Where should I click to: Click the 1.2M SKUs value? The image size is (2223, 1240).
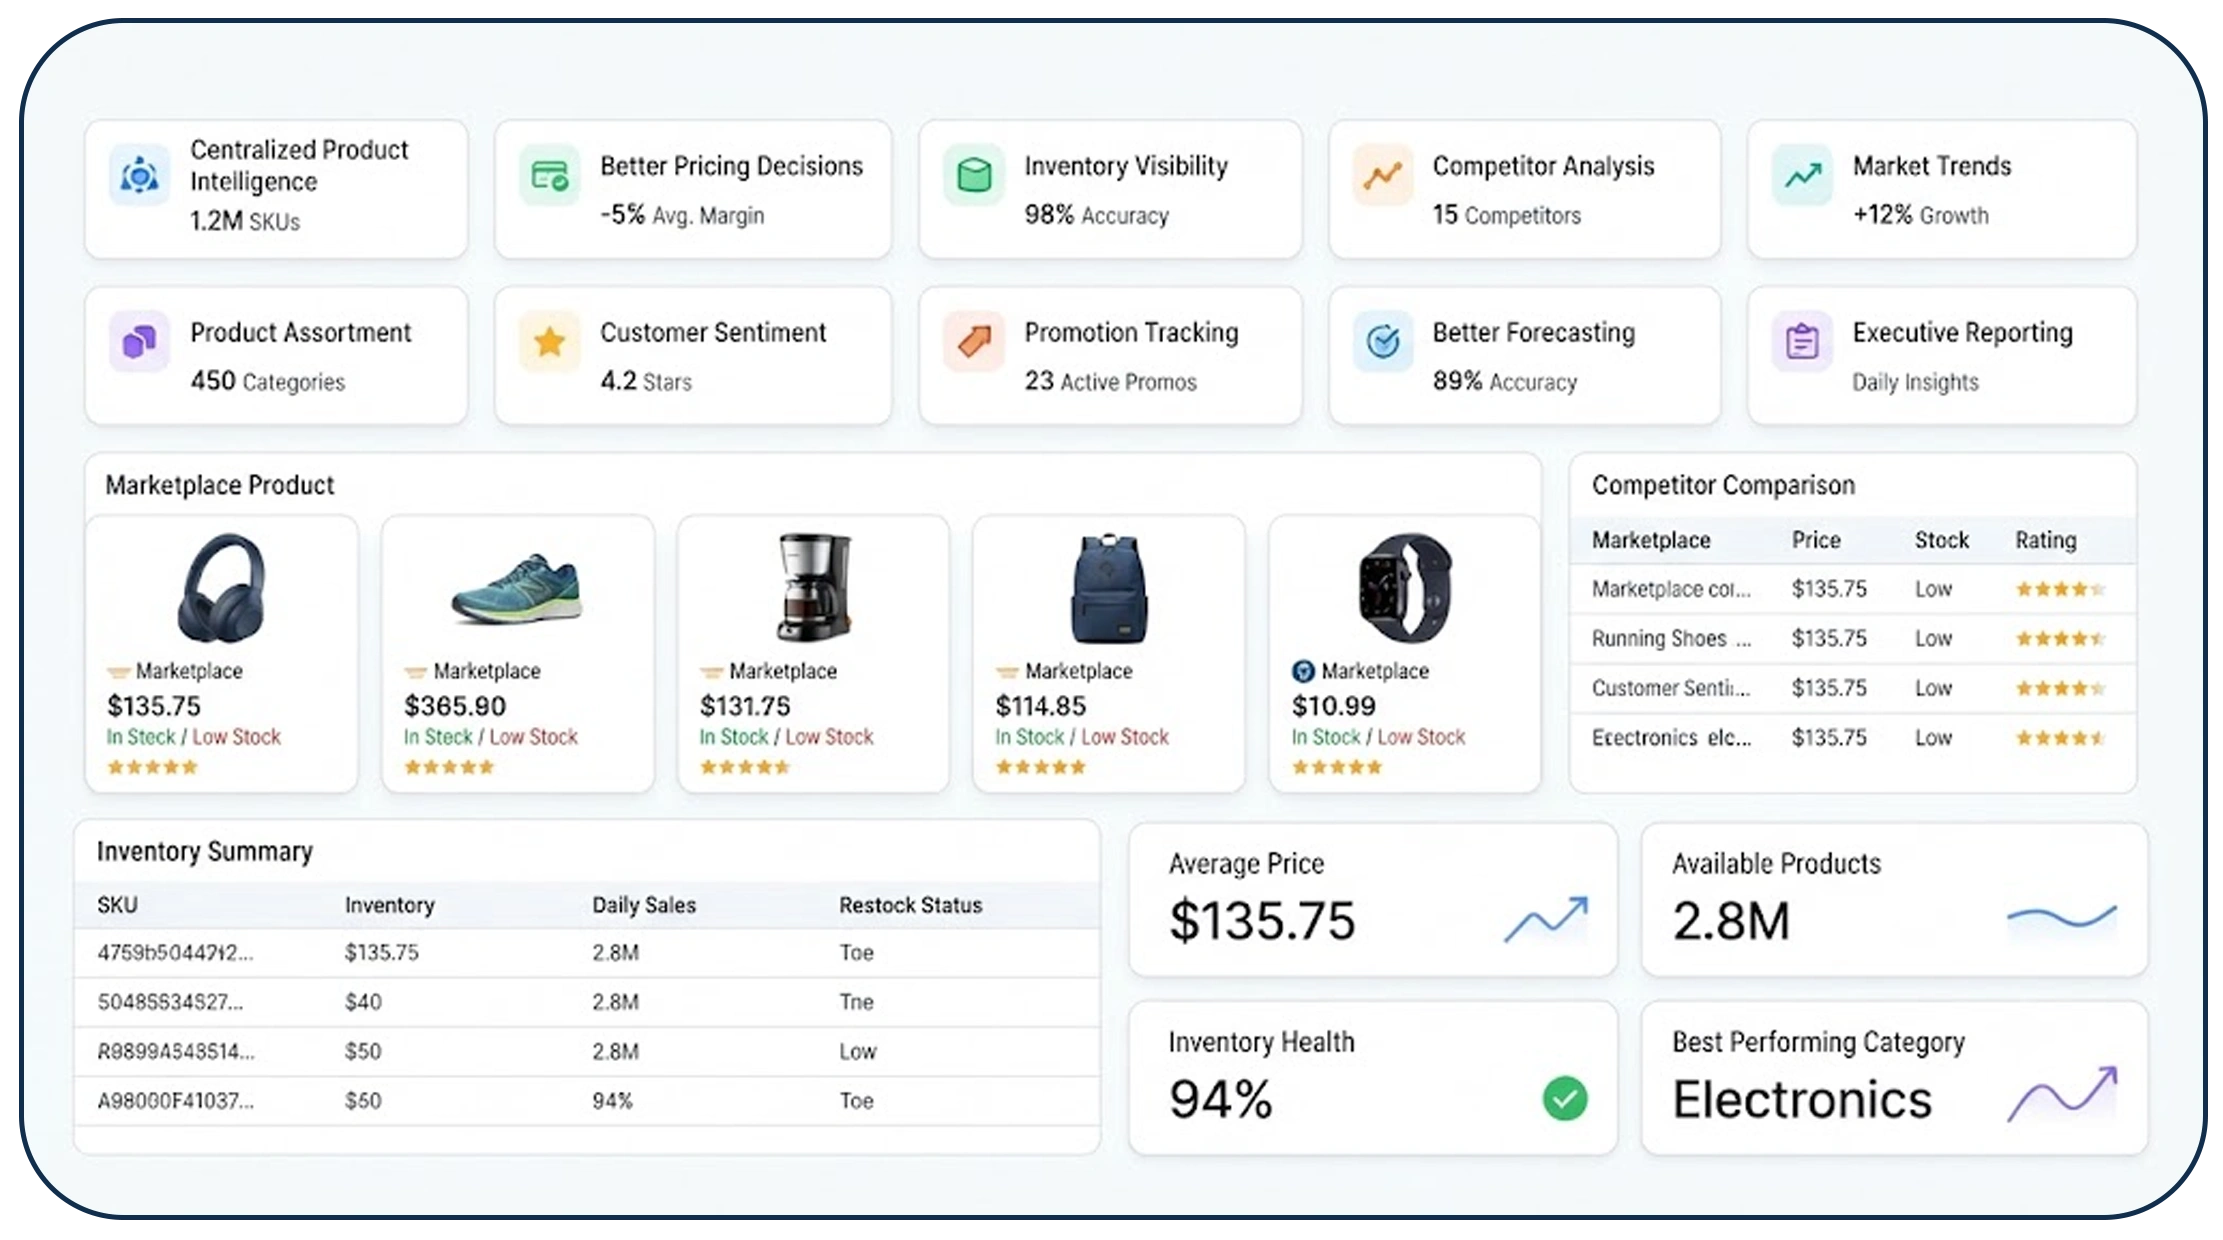[245, 221]
